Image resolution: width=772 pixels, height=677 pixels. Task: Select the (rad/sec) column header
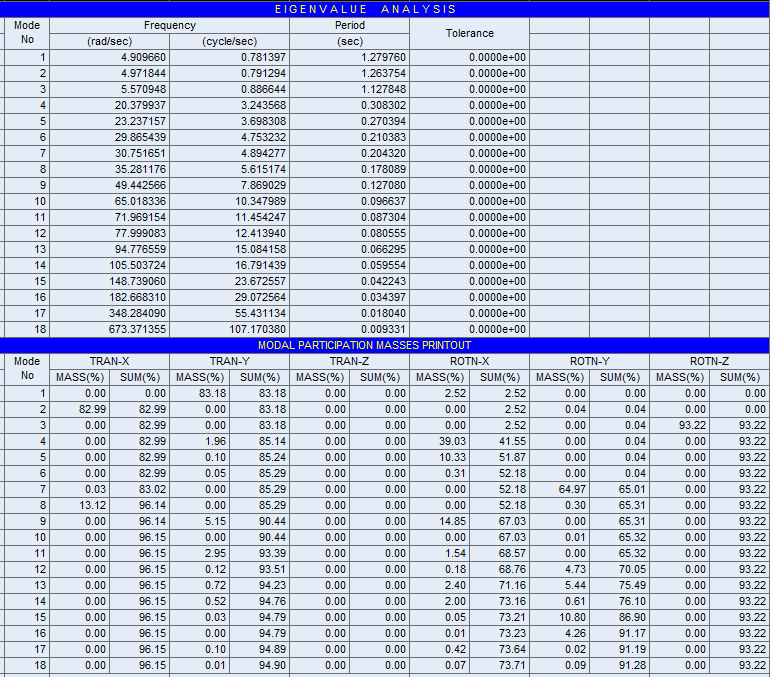click(x=109, y=41)
